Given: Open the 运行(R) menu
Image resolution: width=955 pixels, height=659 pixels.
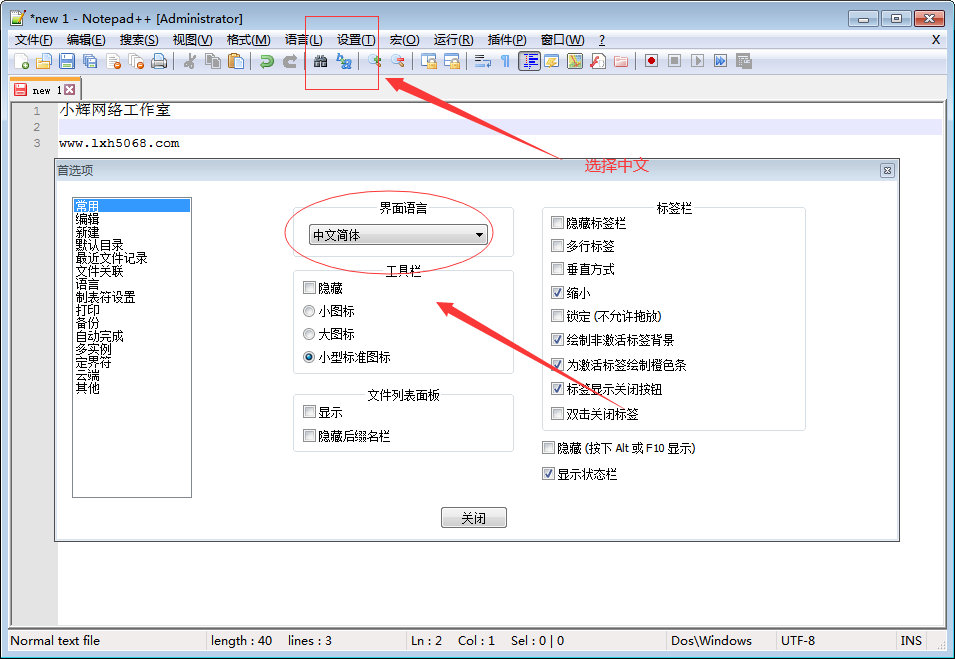Looking at the screenshot, I should [x=453, y=40].
